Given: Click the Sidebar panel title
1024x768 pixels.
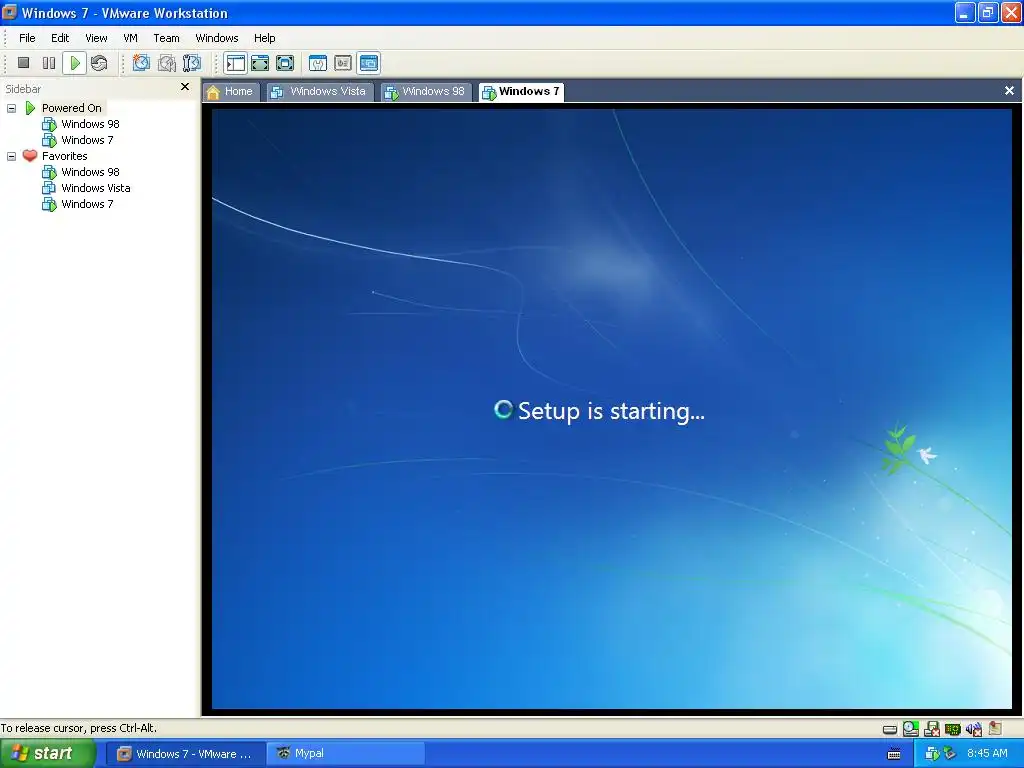Looking at the screenshot, I should (x=23, y=89).
